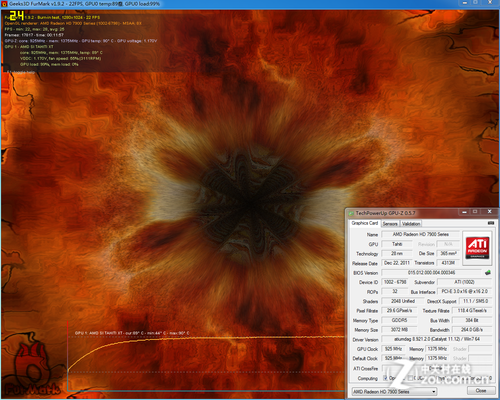Click the GPU Clock row Memory field 1375 MHz
The image size is (500, 400).
pyautogui.click(x=437, y=349)
